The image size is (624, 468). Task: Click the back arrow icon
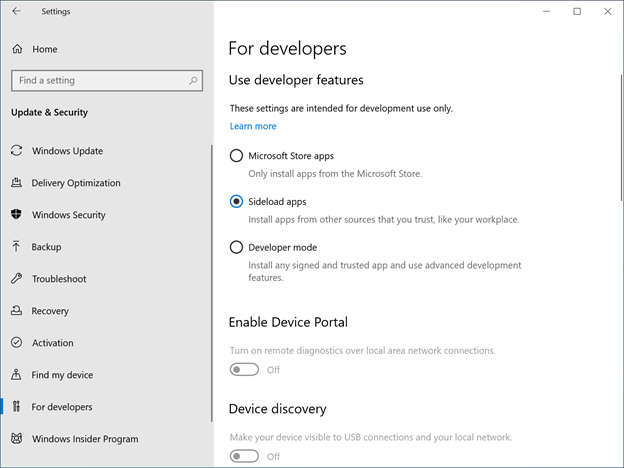(16, 12)
